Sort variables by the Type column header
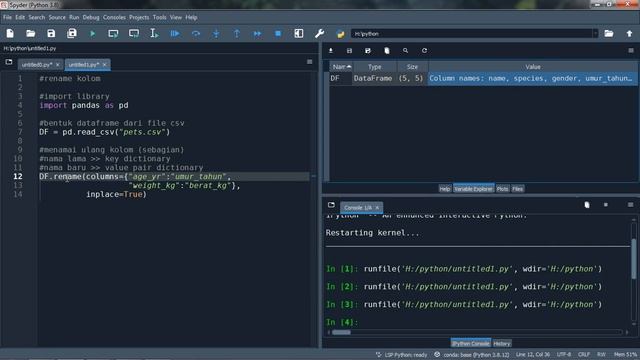Image resolution: width=640 pixels, height=360 pixels. point(375,67)
